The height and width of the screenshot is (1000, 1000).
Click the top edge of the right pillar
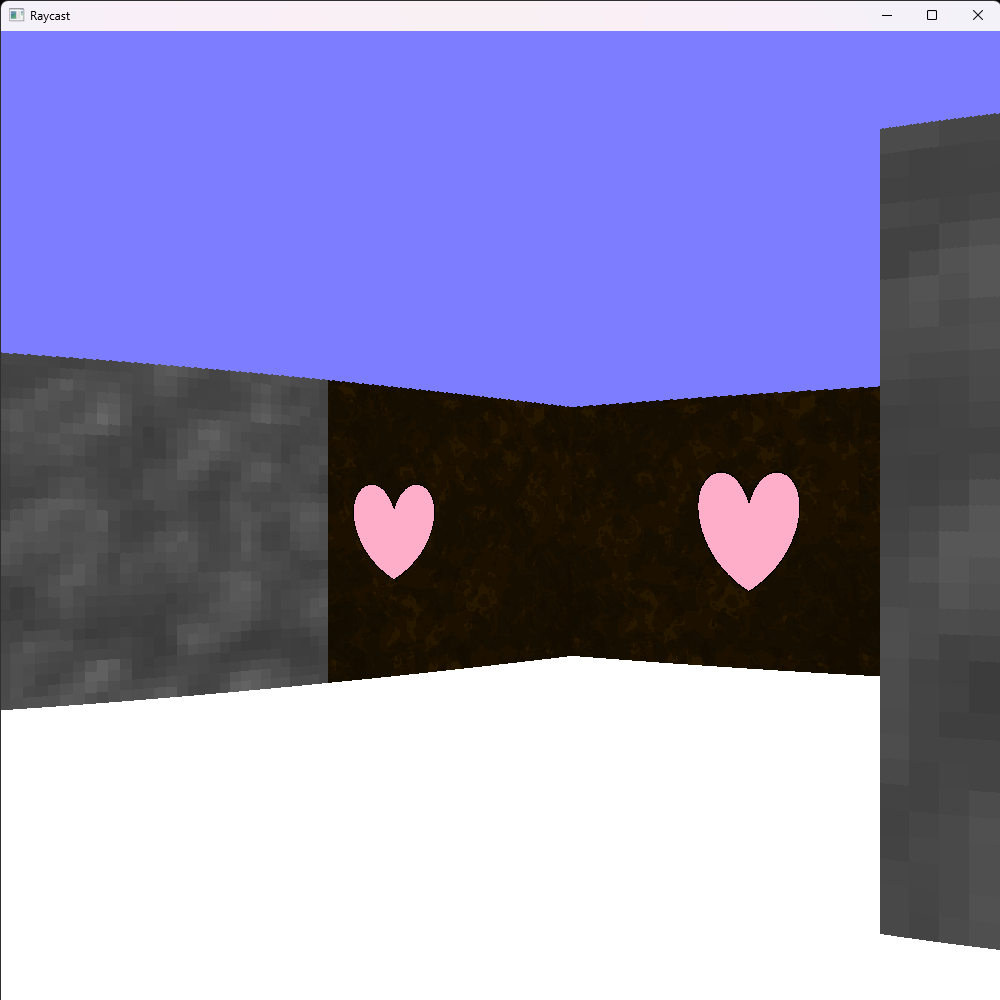[940, 121]
